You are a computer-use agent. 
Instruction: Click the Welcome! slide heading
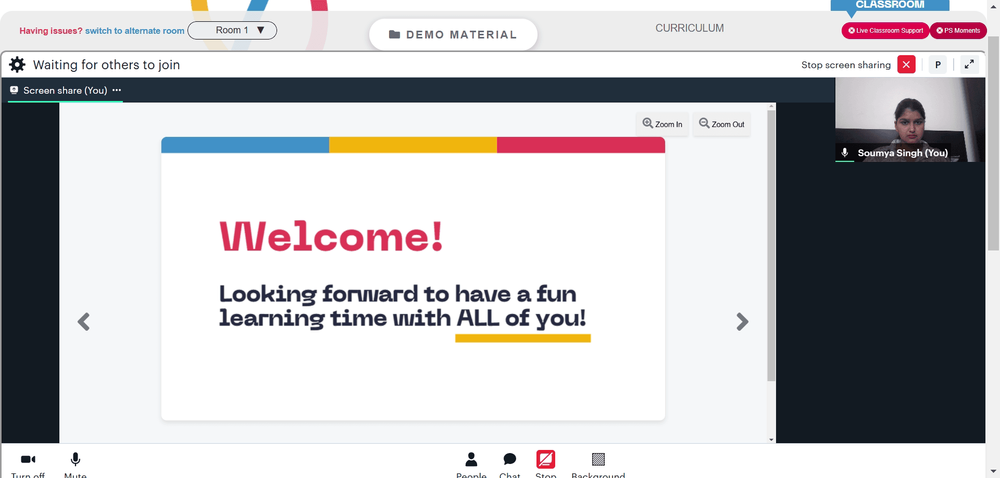(331, 236)
